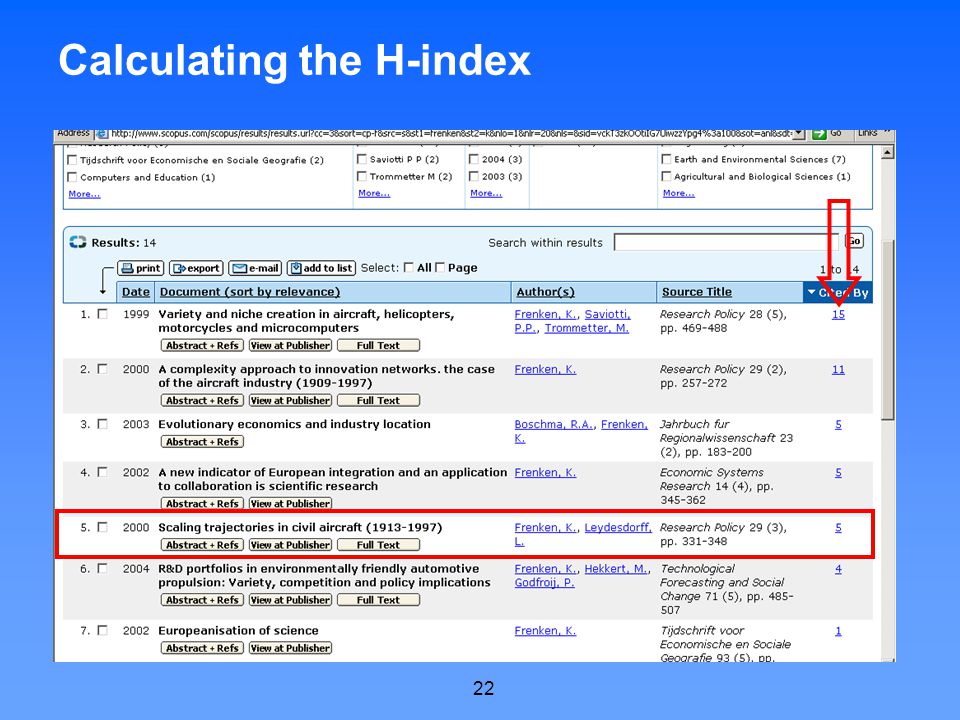
Task: Sort results by Date column
Action: [135, 292]
